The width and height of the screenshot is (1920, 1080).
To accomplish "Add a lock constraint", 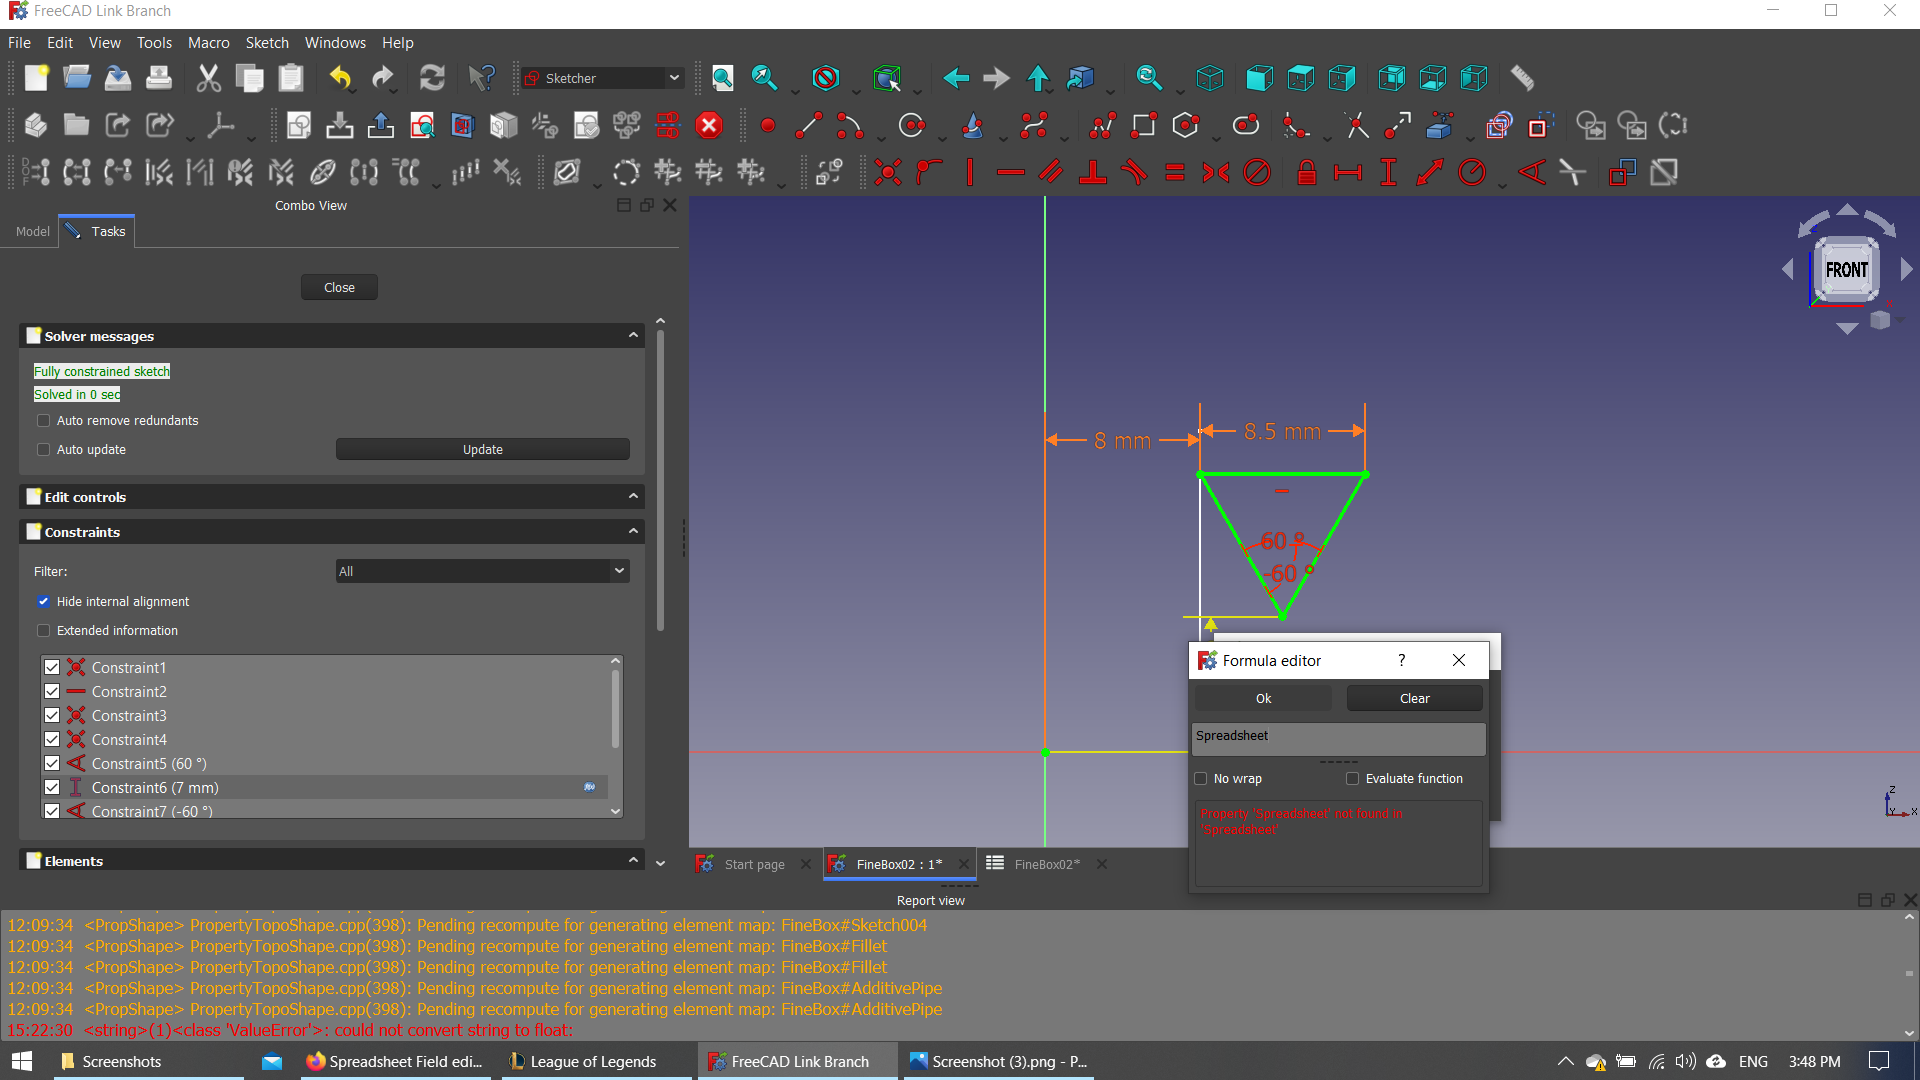I will tap(1305, 172).
